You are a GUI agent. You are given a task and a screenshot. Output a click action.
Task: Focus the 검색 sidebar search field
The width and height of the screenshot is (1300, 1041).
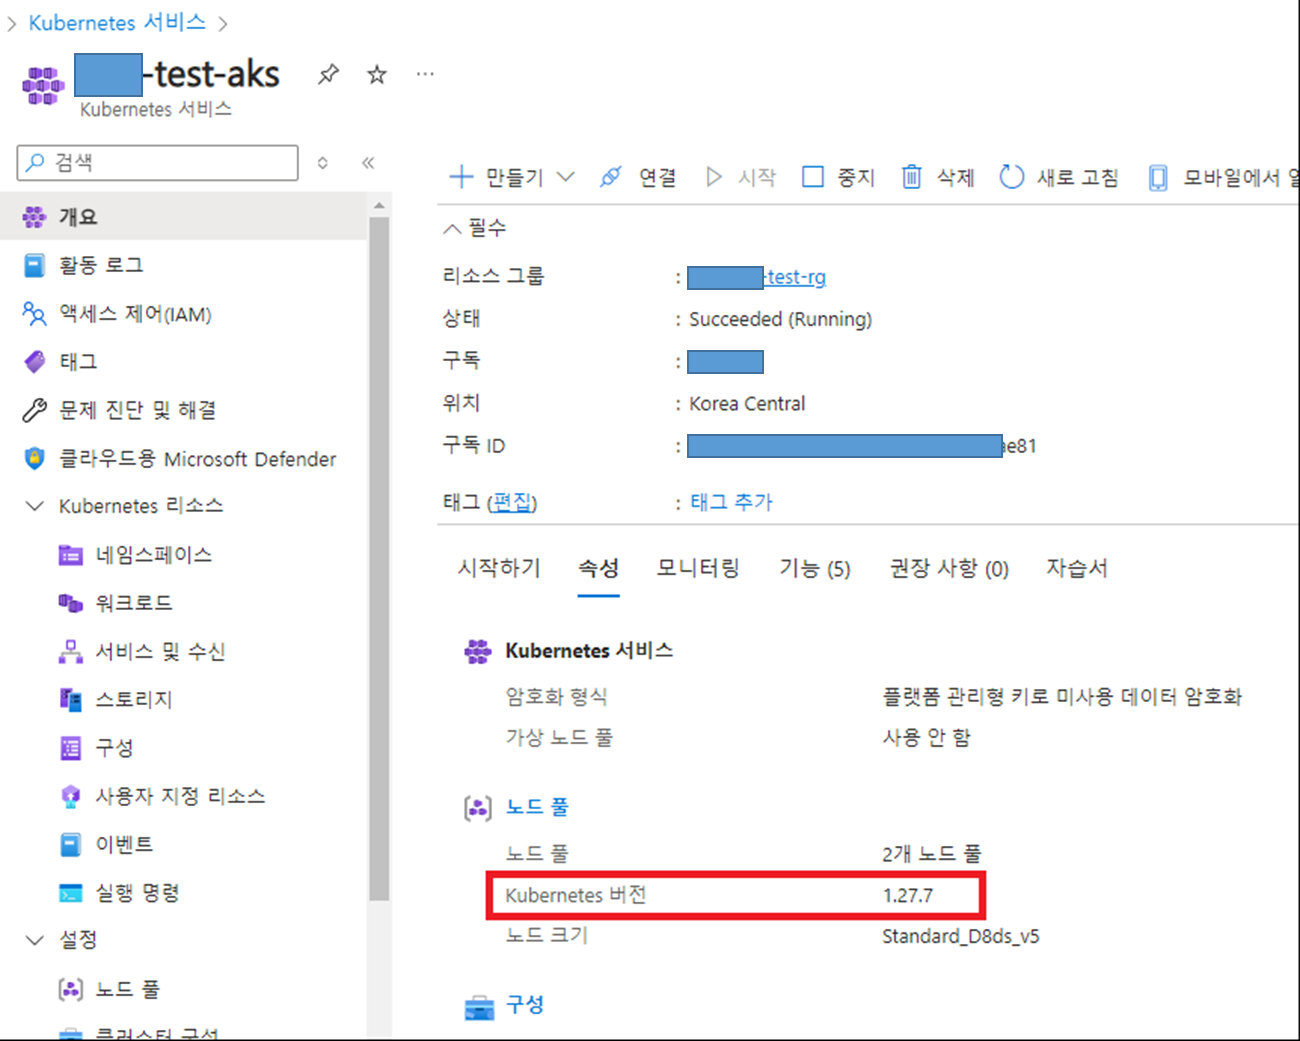(158, 162)
